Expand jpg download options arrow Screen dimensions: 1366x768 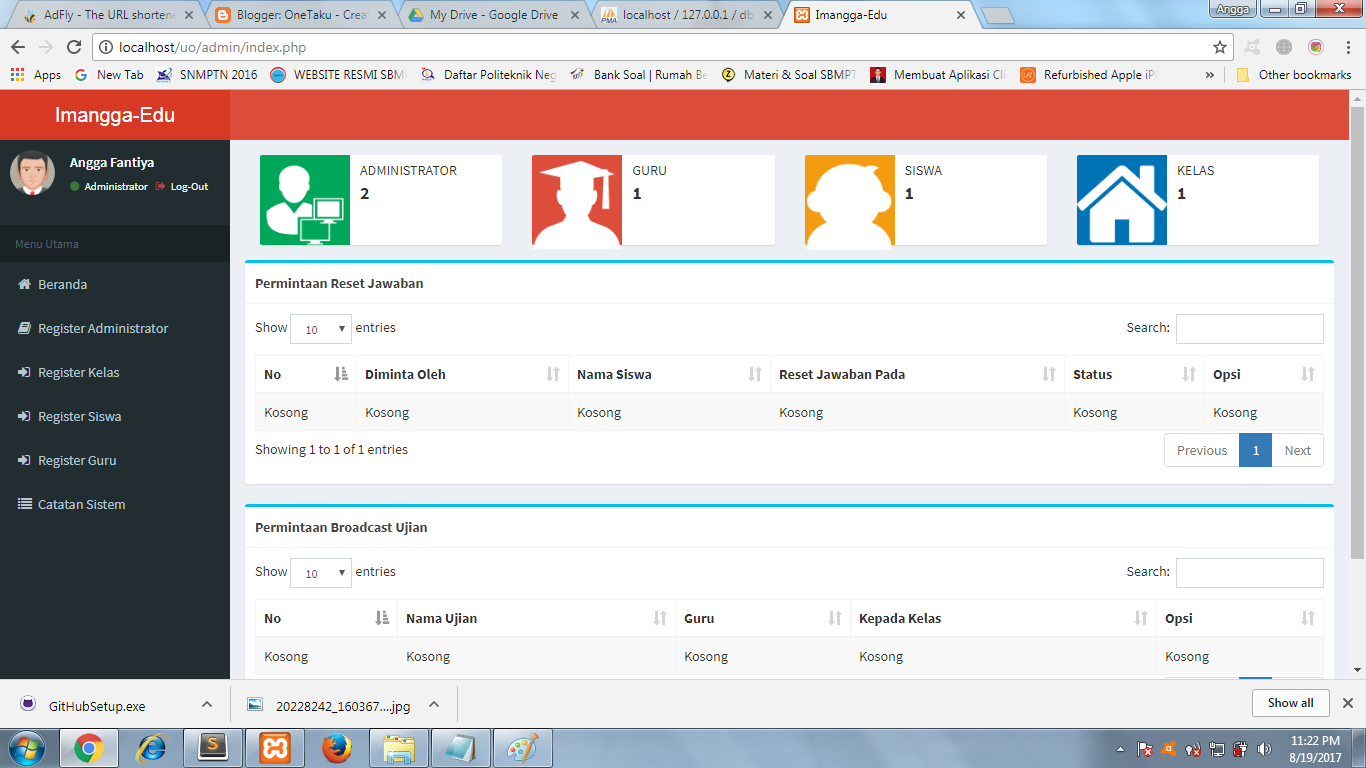(x=434, y=704)
